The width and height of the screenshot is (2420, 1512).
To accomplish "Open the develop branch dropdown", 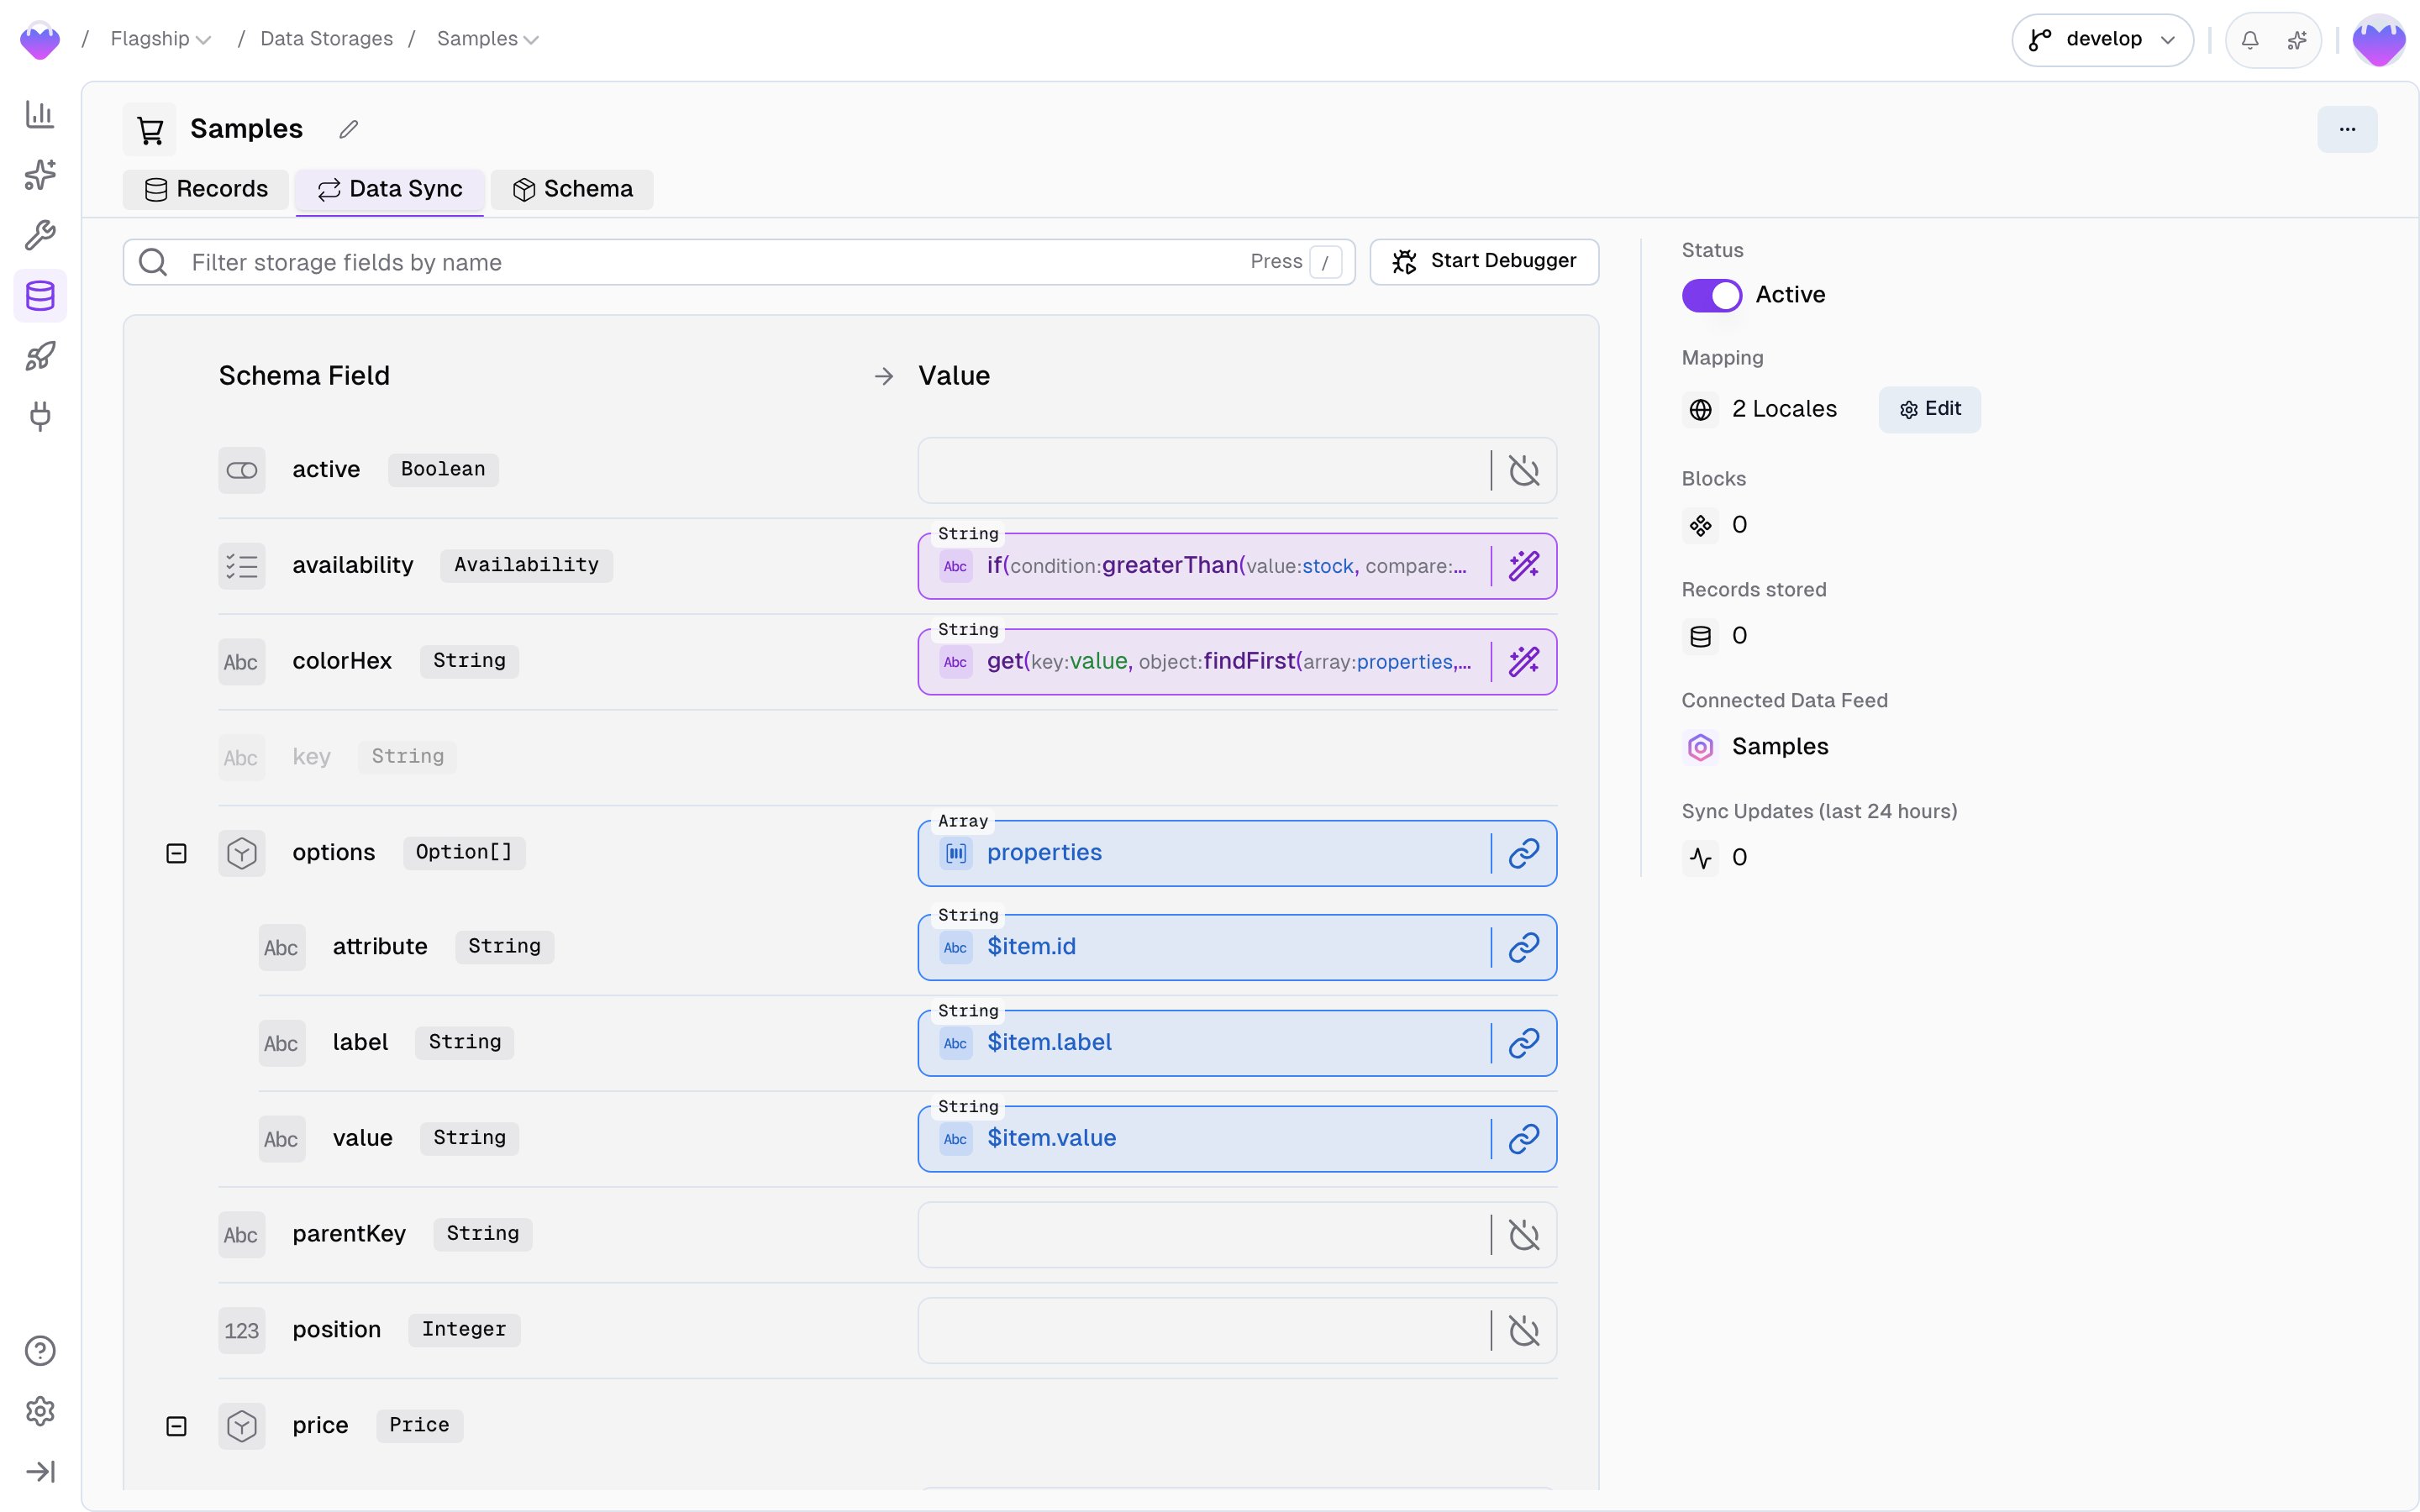I will tap(2102, 40).
